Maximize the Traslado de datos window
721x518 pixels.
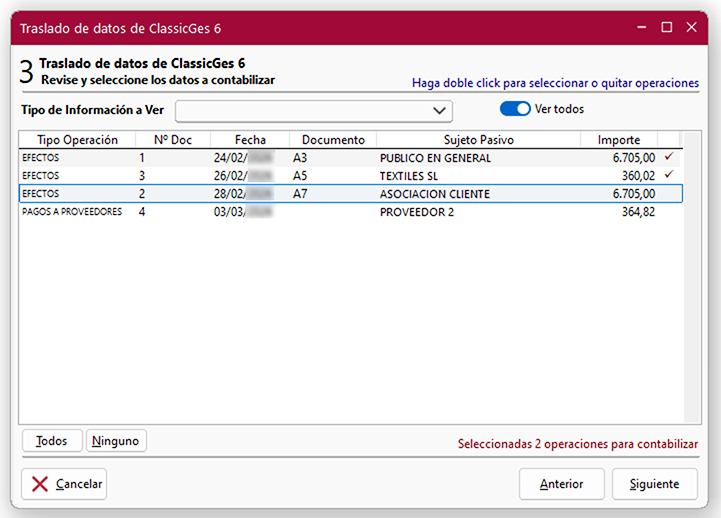pyautogui.click(x=666, y=28)
